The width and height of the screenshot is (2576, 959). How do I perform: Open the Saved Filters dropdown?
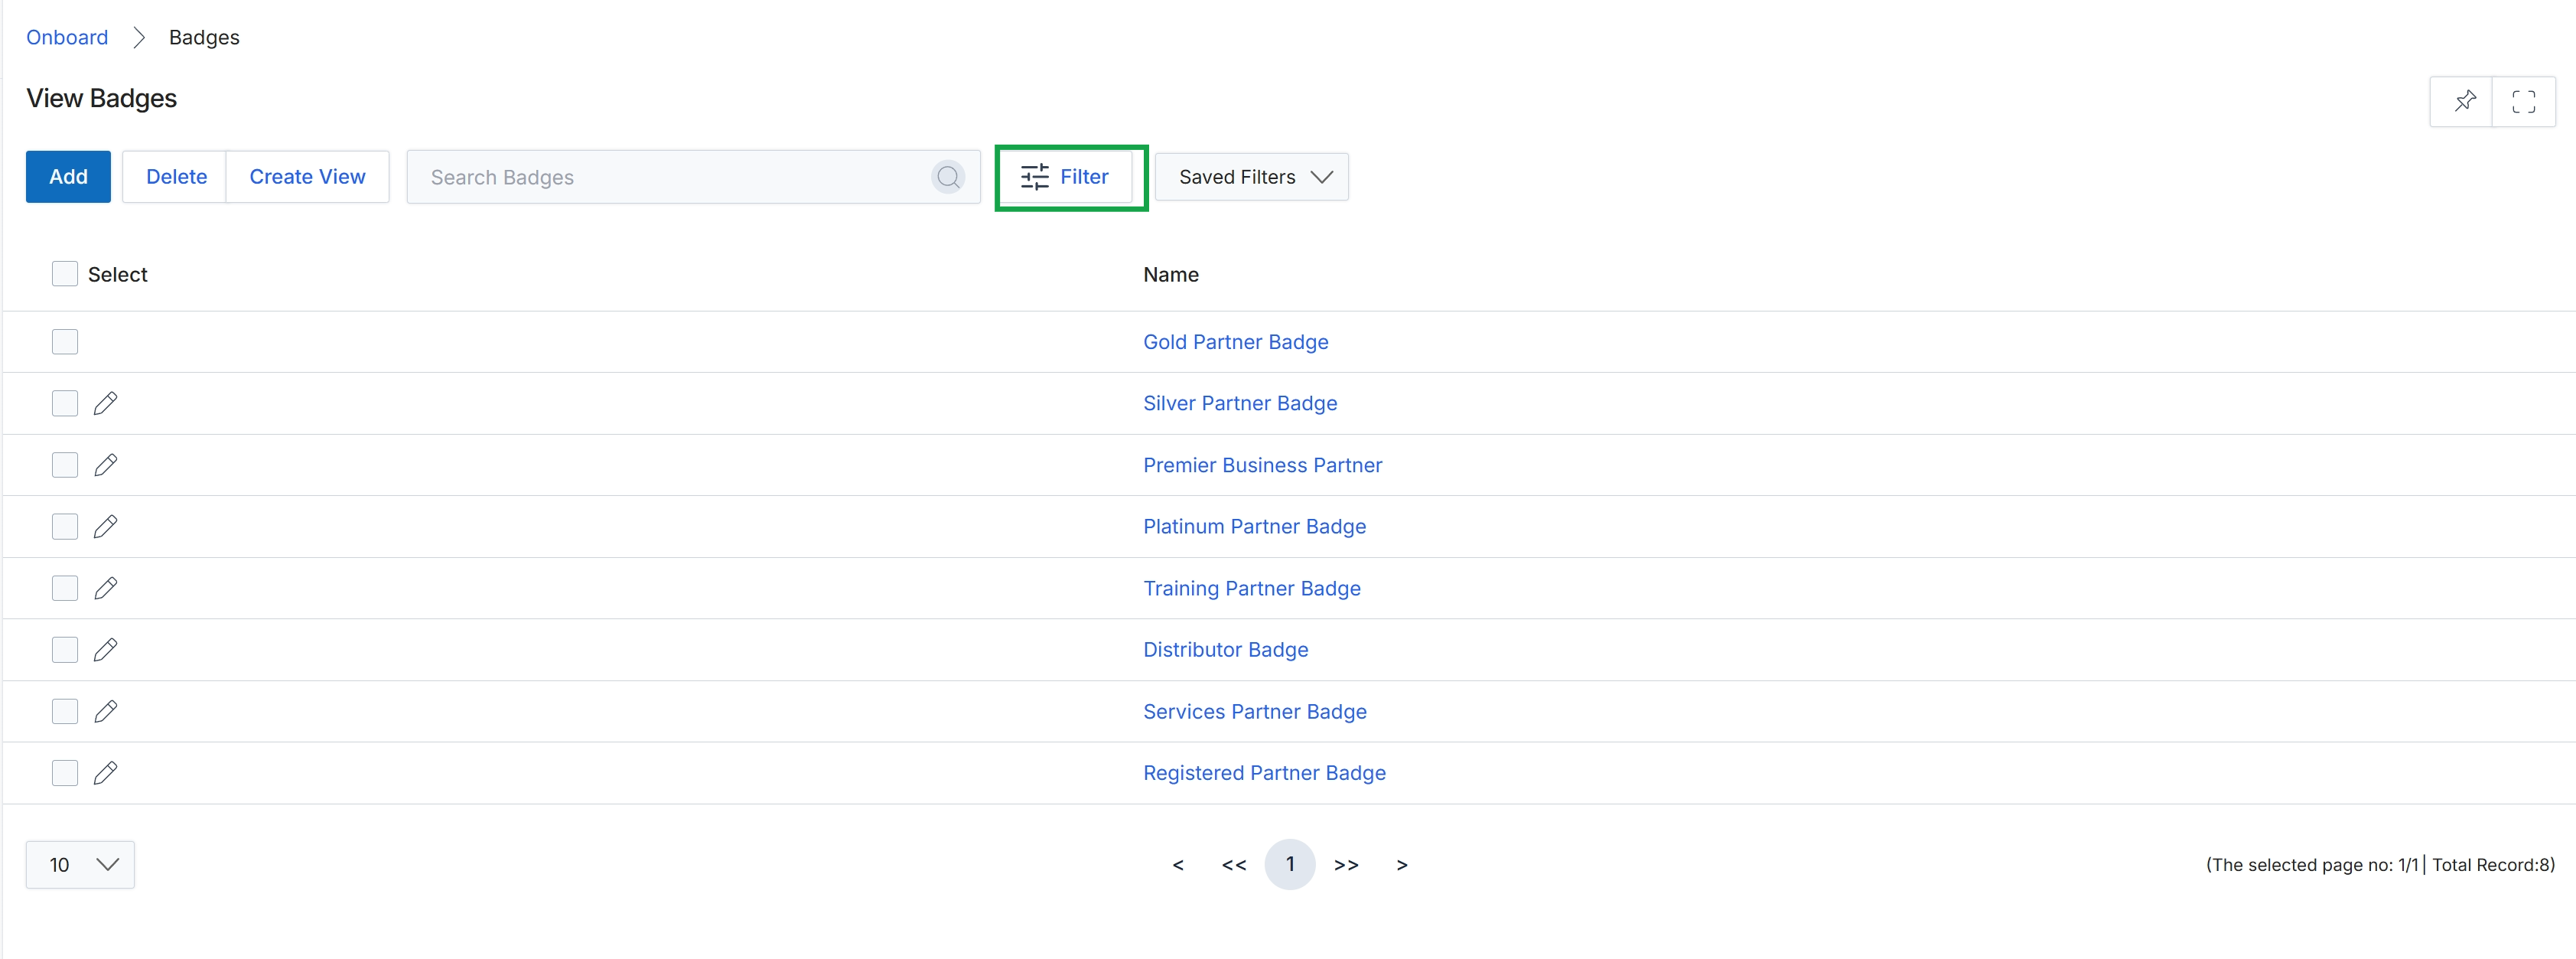pyautogui.click(x=1252, y=177)
